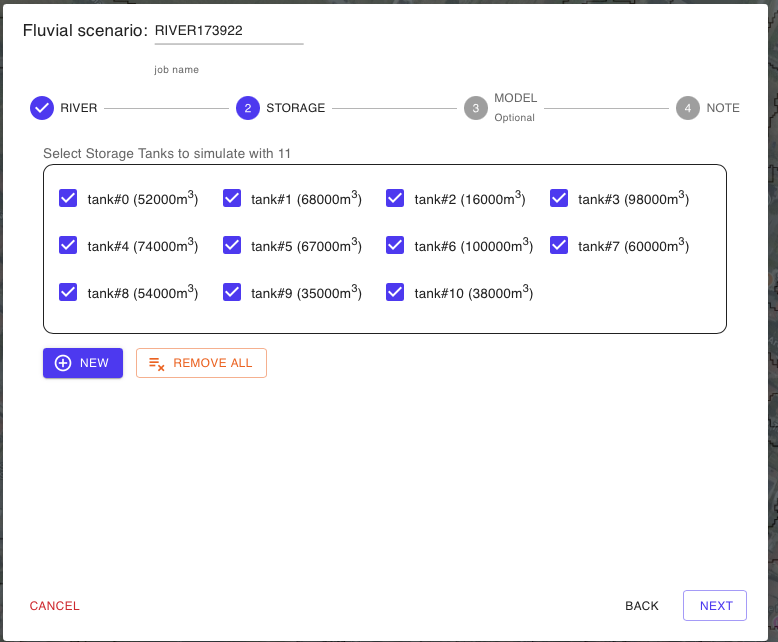Toggle tank#5 (67000m³) checkbox off

click(232, 245)
